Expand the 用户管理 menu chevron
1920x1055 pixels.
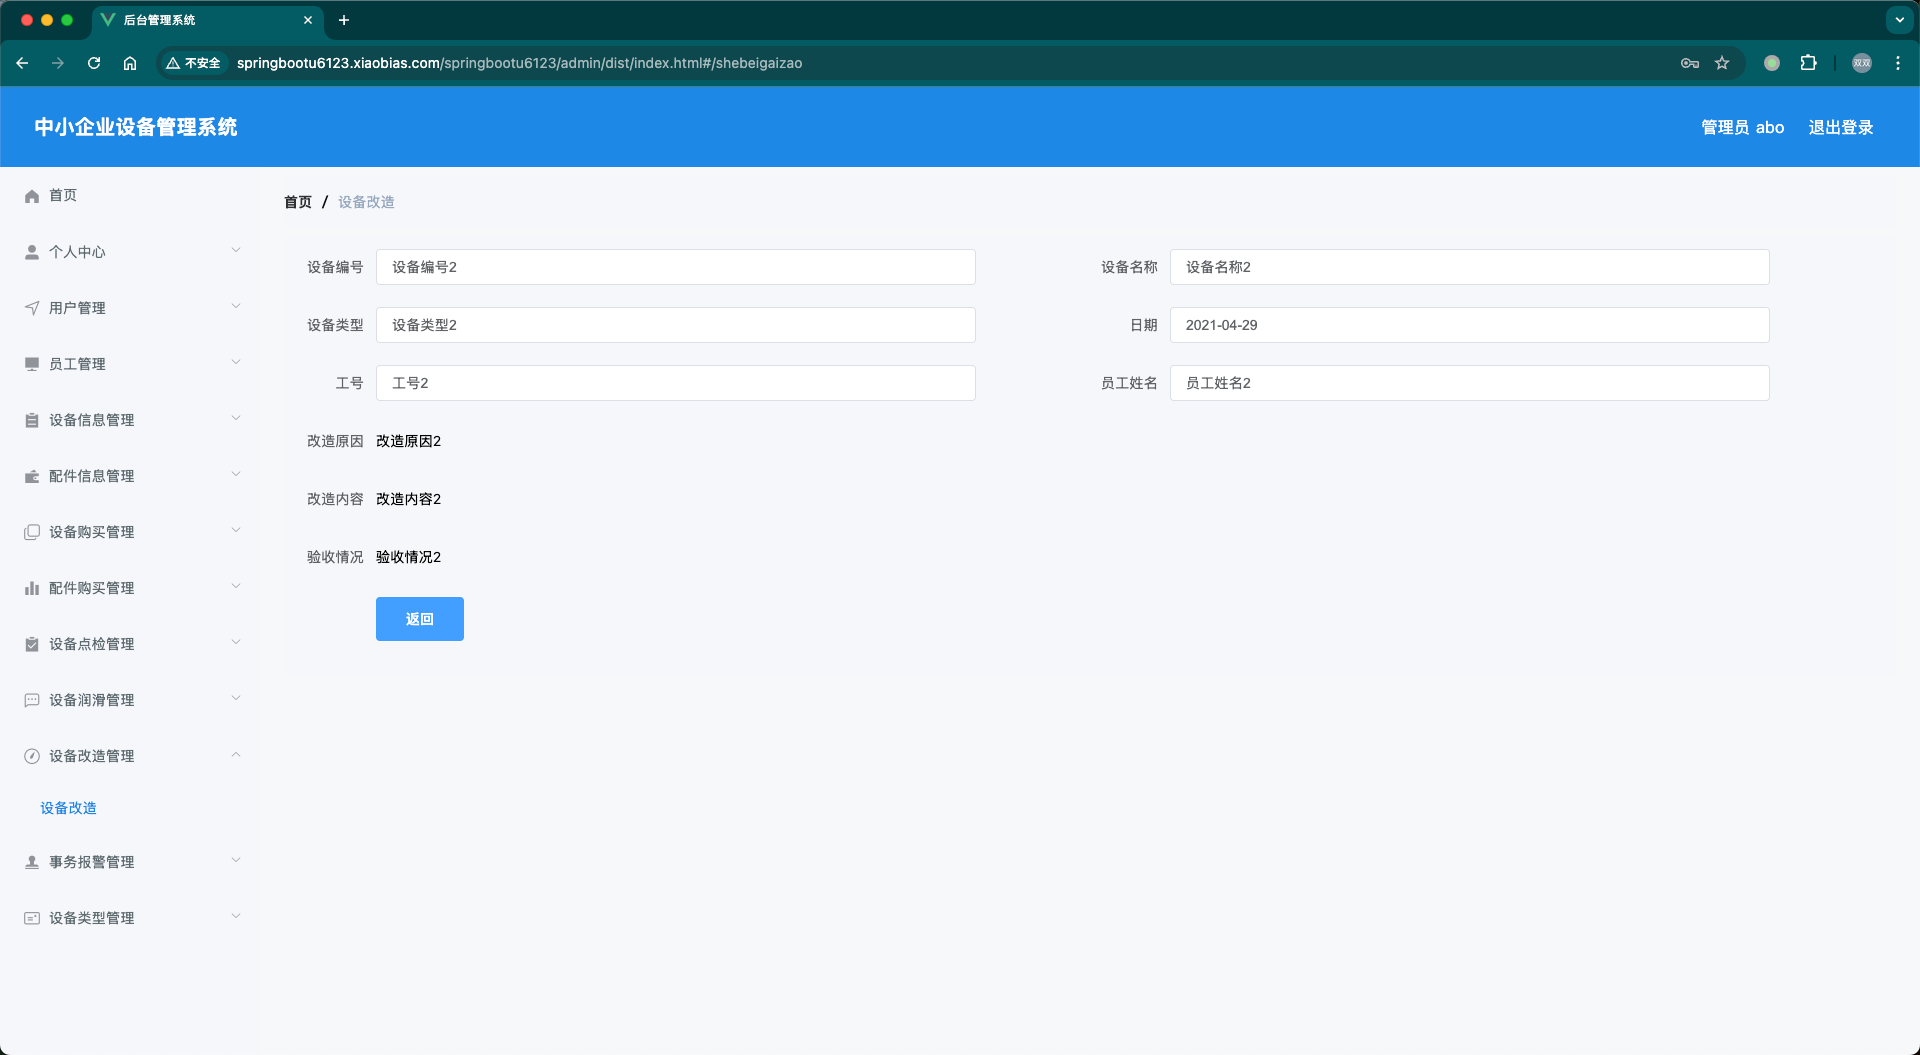pos(236,307)
